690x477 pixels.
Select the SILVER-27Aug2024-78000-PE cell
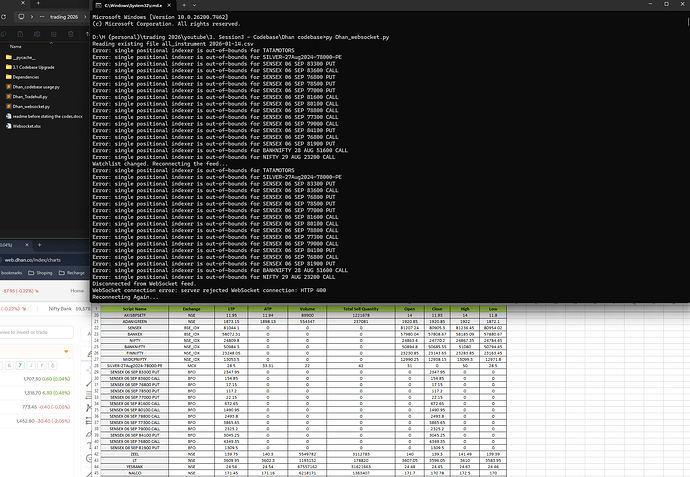coord(134,366)
